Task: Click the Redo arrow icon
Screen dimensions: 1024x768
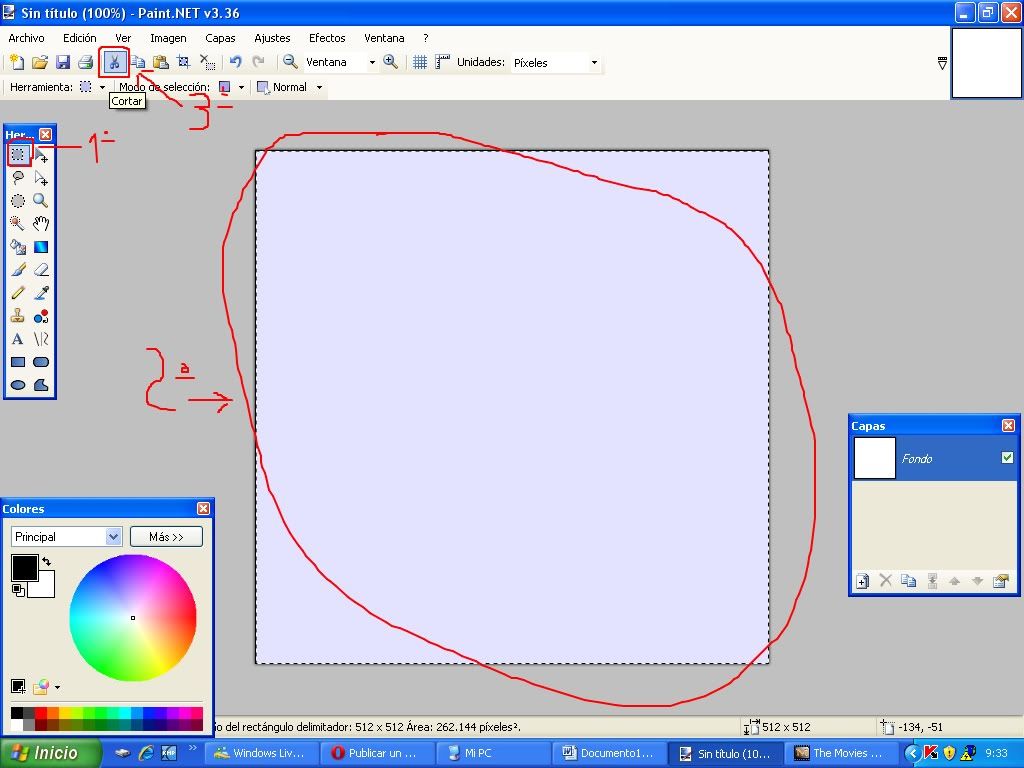Action: [259, 62]
